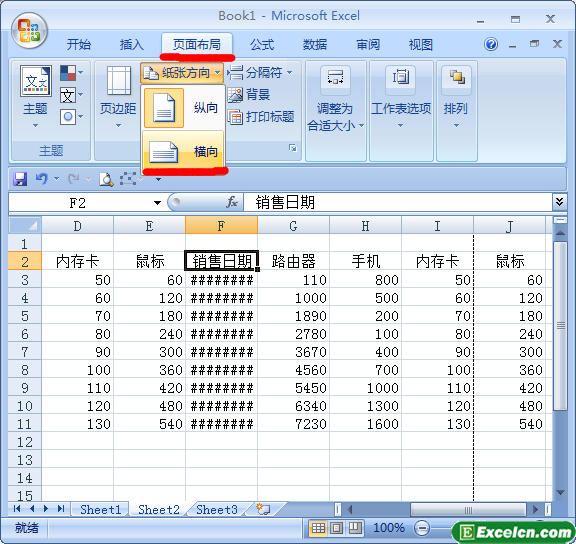Open theme effects dropdown
The image size is (576, 544).
[x=71, y=117]
